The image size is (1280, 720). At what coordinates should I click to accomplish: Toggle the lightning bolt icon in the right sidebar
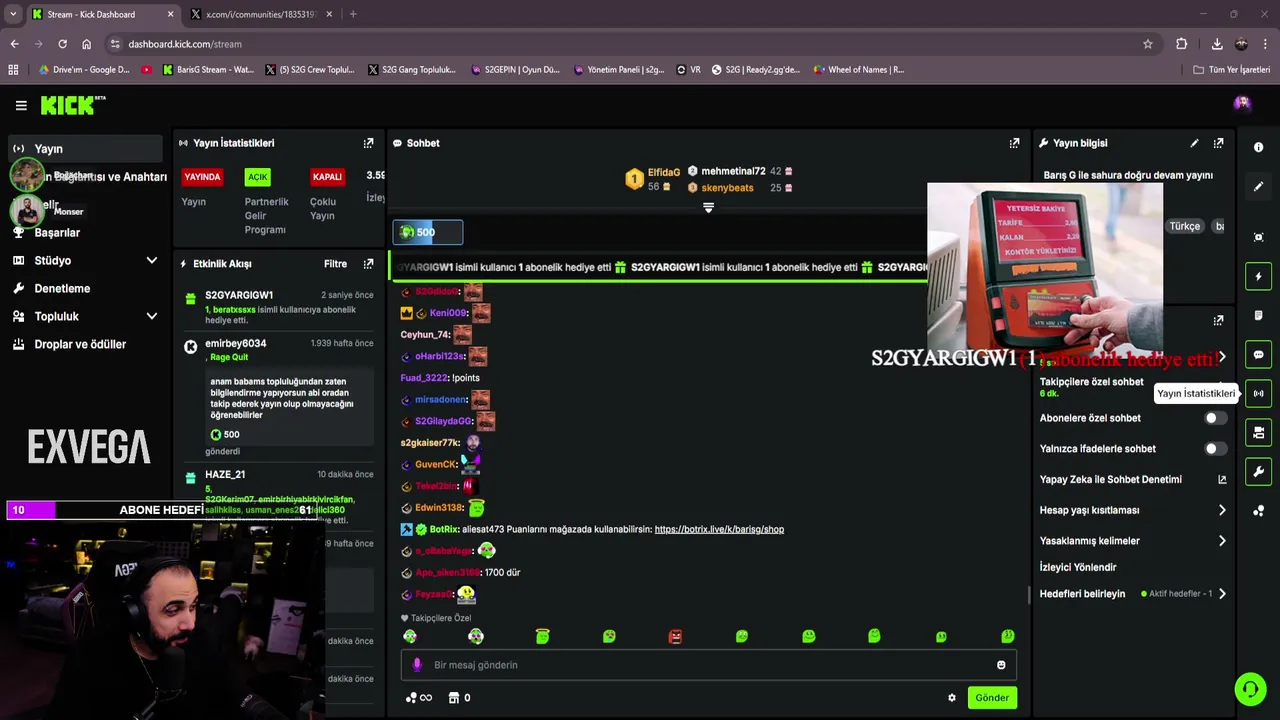1259,276
